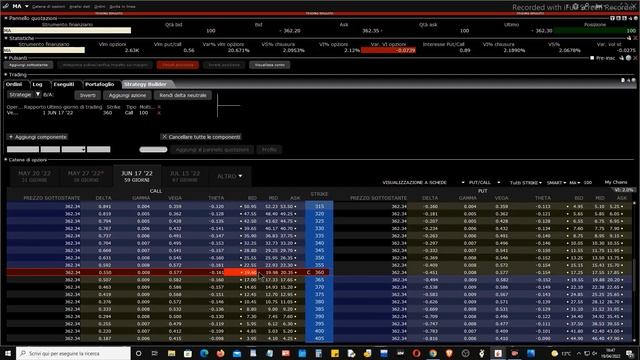Open the Ordini menu in top bar
This screenshot has width=640, height=360.
(x=100, y=7)
